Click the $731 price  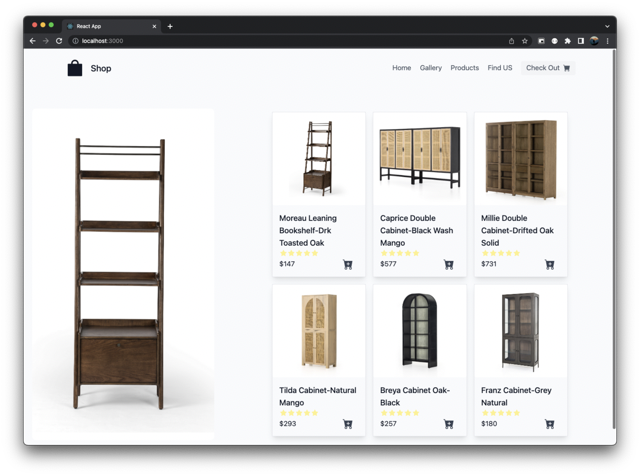(x=489, y=264)
